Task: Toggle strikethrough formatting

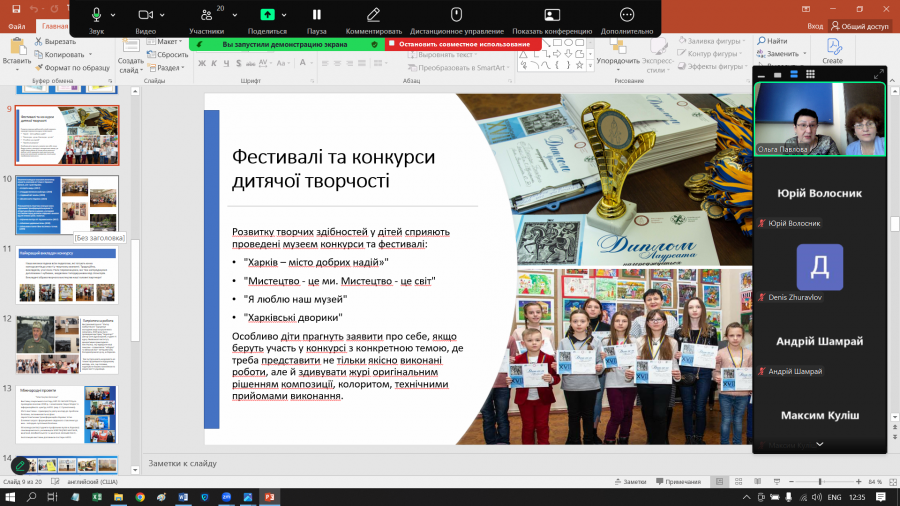Action: tap(250, 63)
